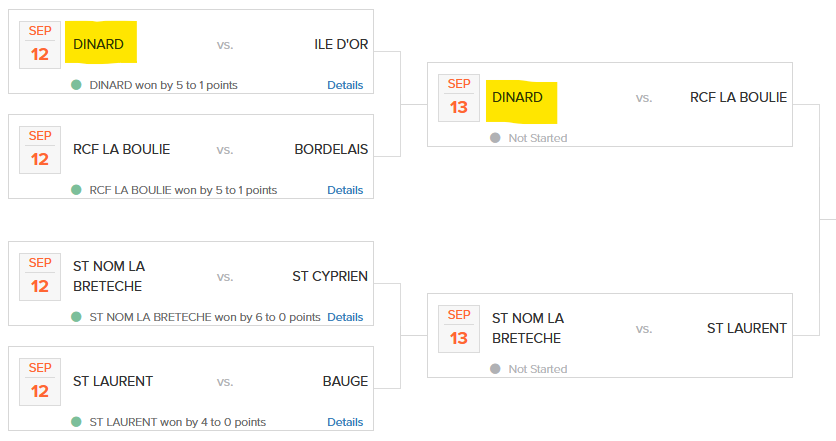Open Details for DINARD vs ILE D'OR match

tap(345, 85)
